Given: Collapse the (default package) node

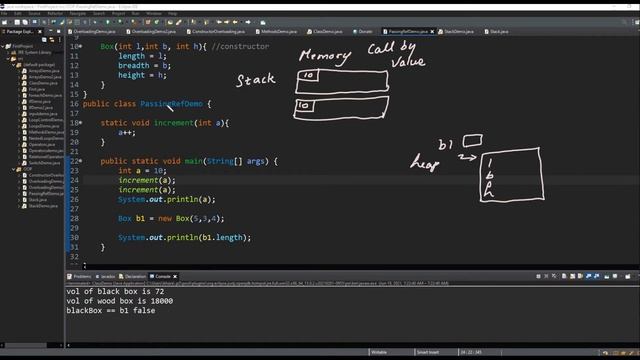Looking at the screenshot, I should [x=13, y=65].
